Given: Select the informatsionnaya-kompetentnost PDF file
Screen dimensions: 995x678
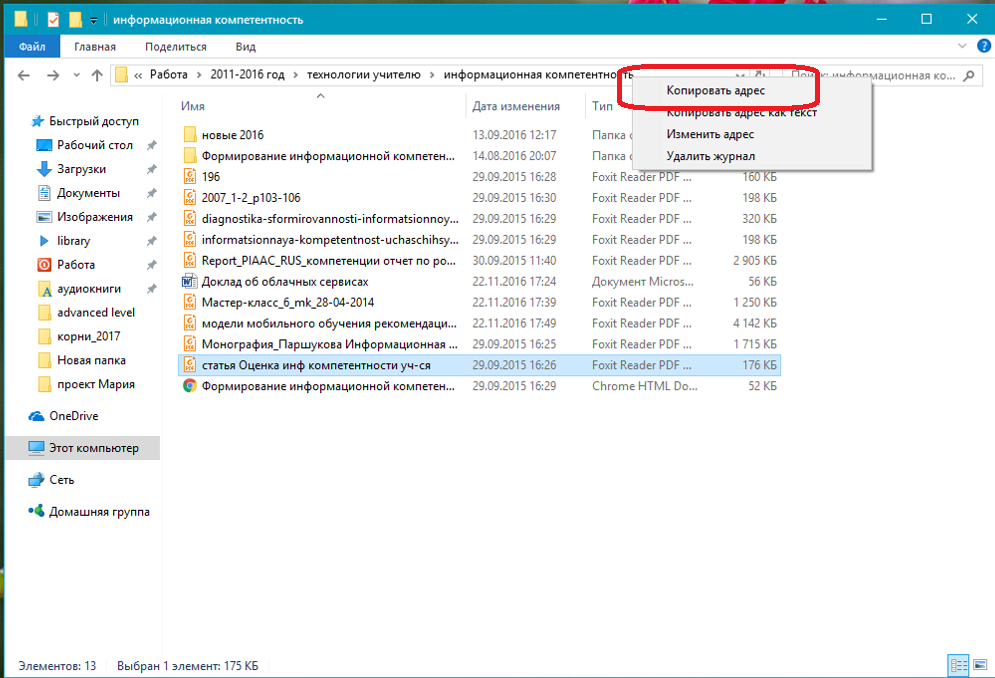Looking at the screenshot, I should [x=330, y=239].
